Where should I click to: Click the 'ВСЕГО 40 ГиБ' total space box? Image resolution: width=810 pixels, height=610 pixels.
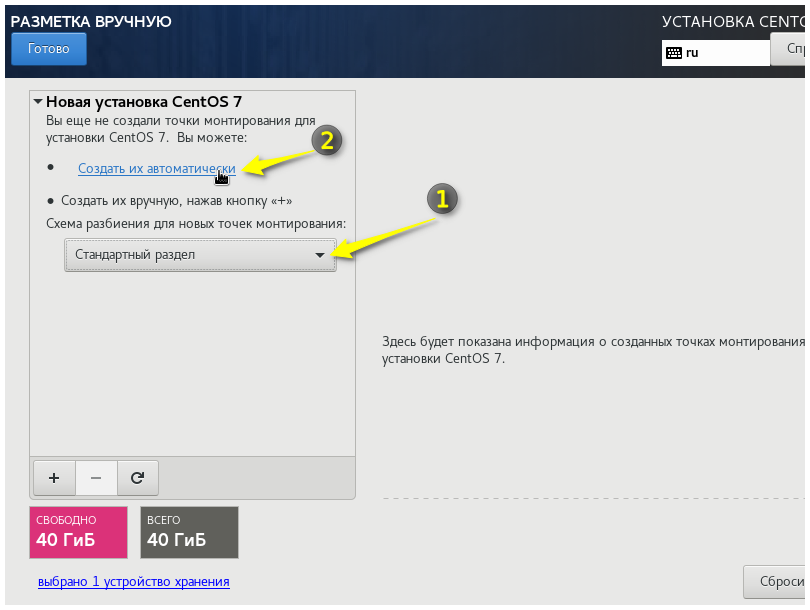189,532
